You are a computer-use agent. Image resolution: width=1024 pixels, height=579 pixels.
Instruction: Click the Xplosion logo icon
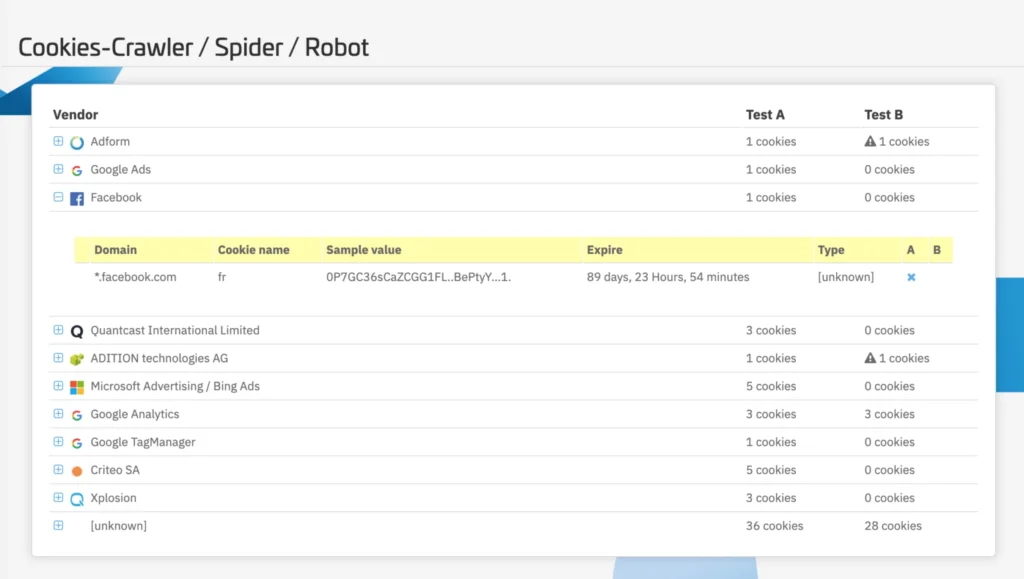pyautogui.click(x=77, y=499)
